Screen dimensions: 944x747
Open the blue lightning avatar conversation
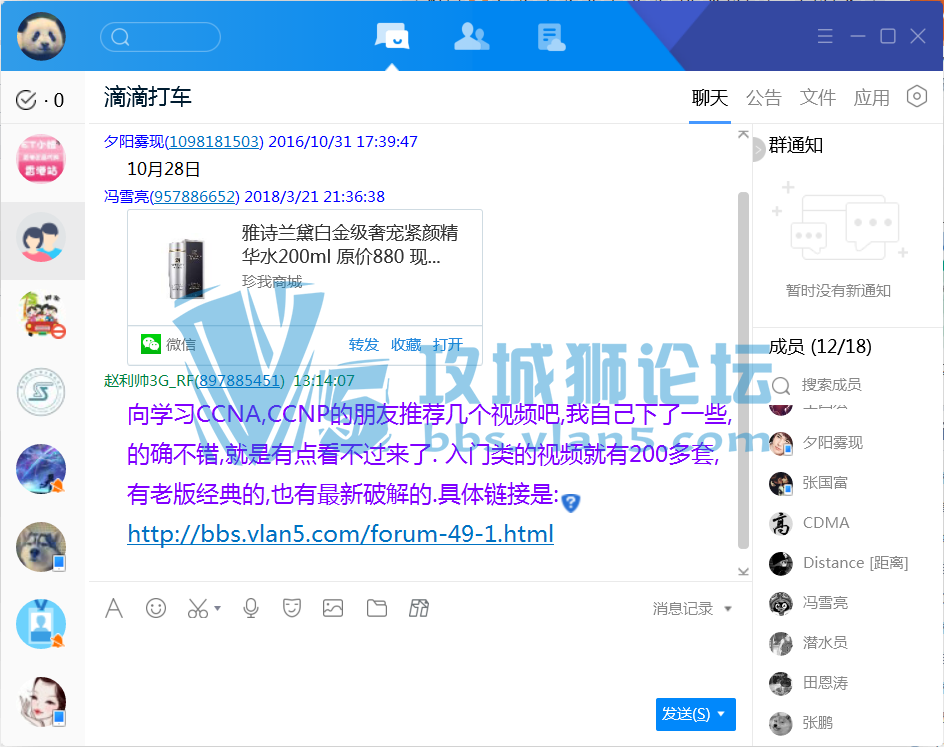(x=41, y=470)
